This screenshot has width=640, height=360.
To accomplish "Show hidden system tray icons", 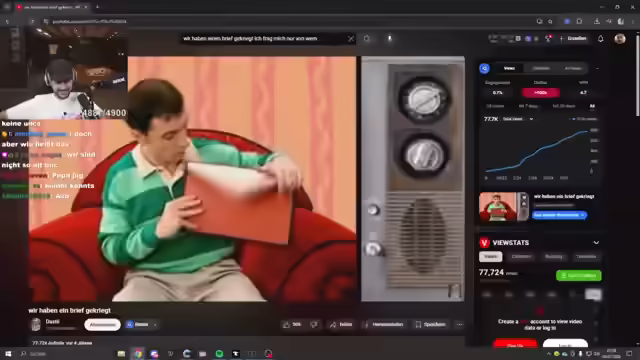I will coord(548,353).
